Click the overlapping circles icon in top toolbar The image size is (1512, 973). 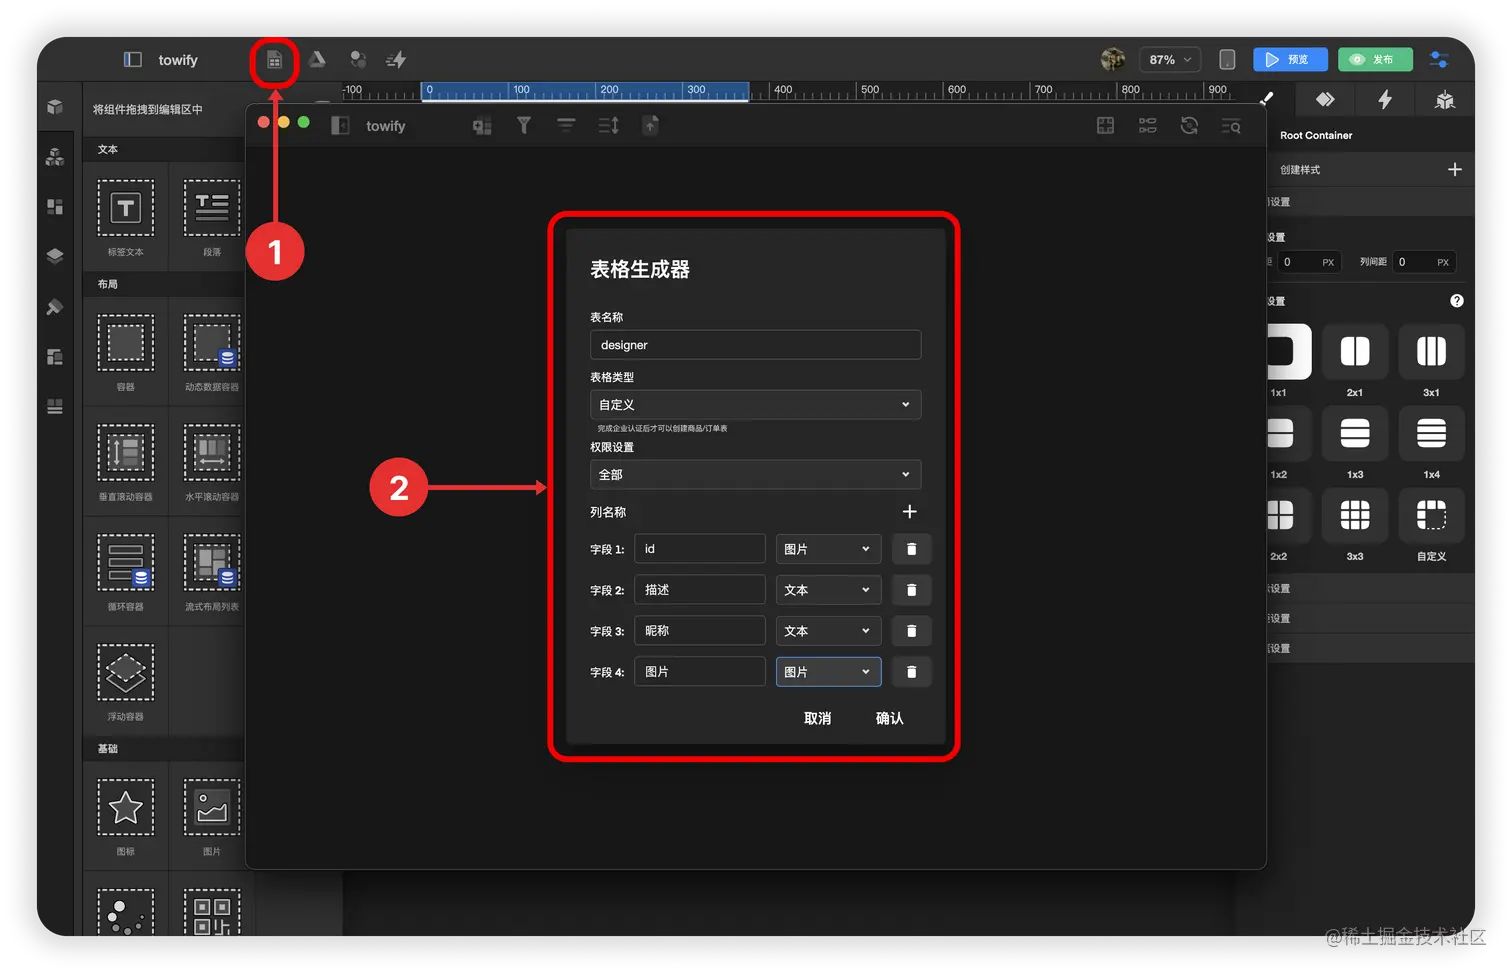coord(358,60)
